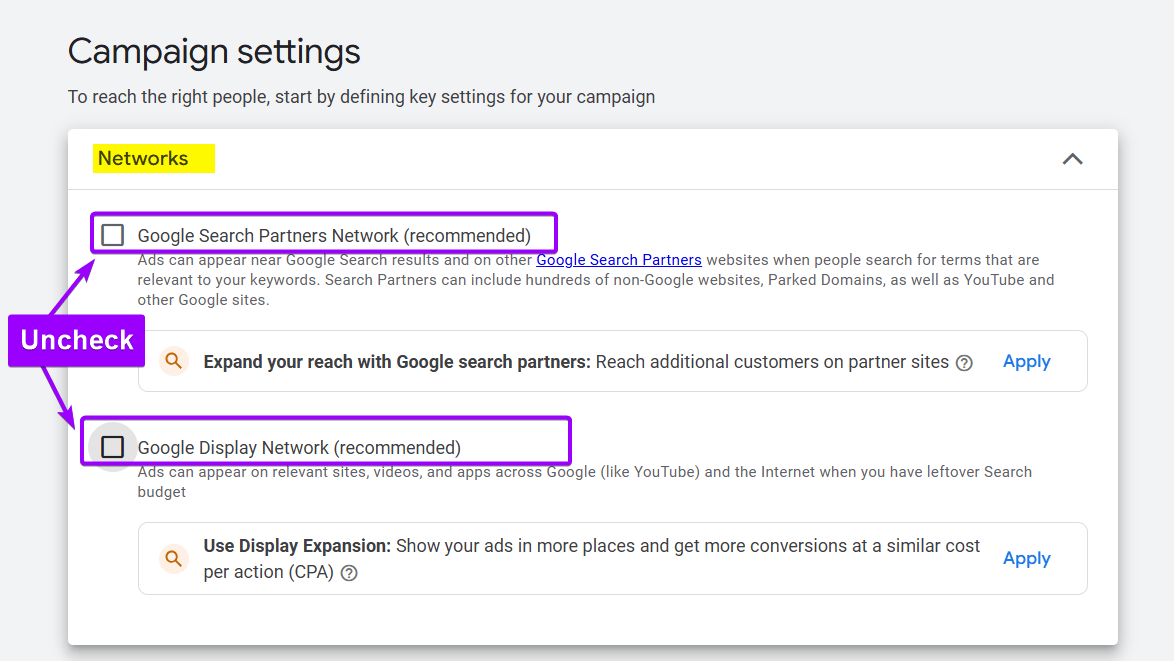Enable the Google Search Partners Network checkbox
The height and width of the screenshot is (661, 1174).
tap(112, 234)
